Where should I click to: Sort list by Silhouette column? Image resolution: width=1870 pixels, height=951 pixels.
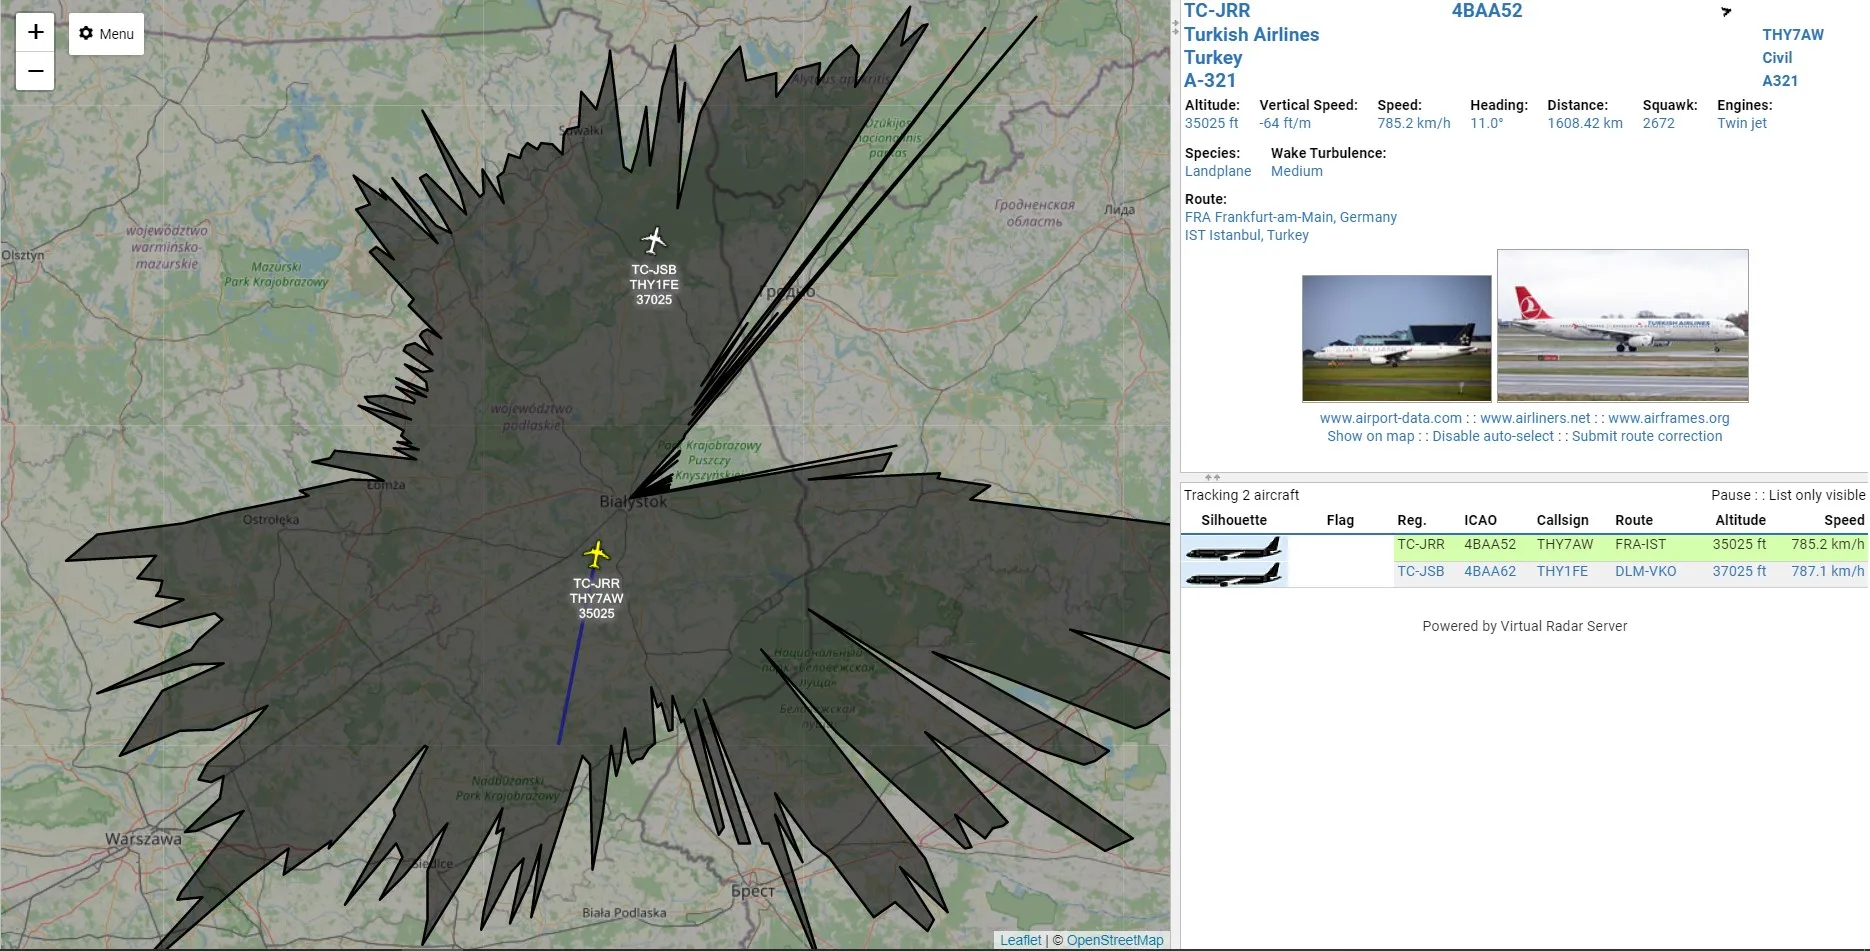coord(1234,520)
